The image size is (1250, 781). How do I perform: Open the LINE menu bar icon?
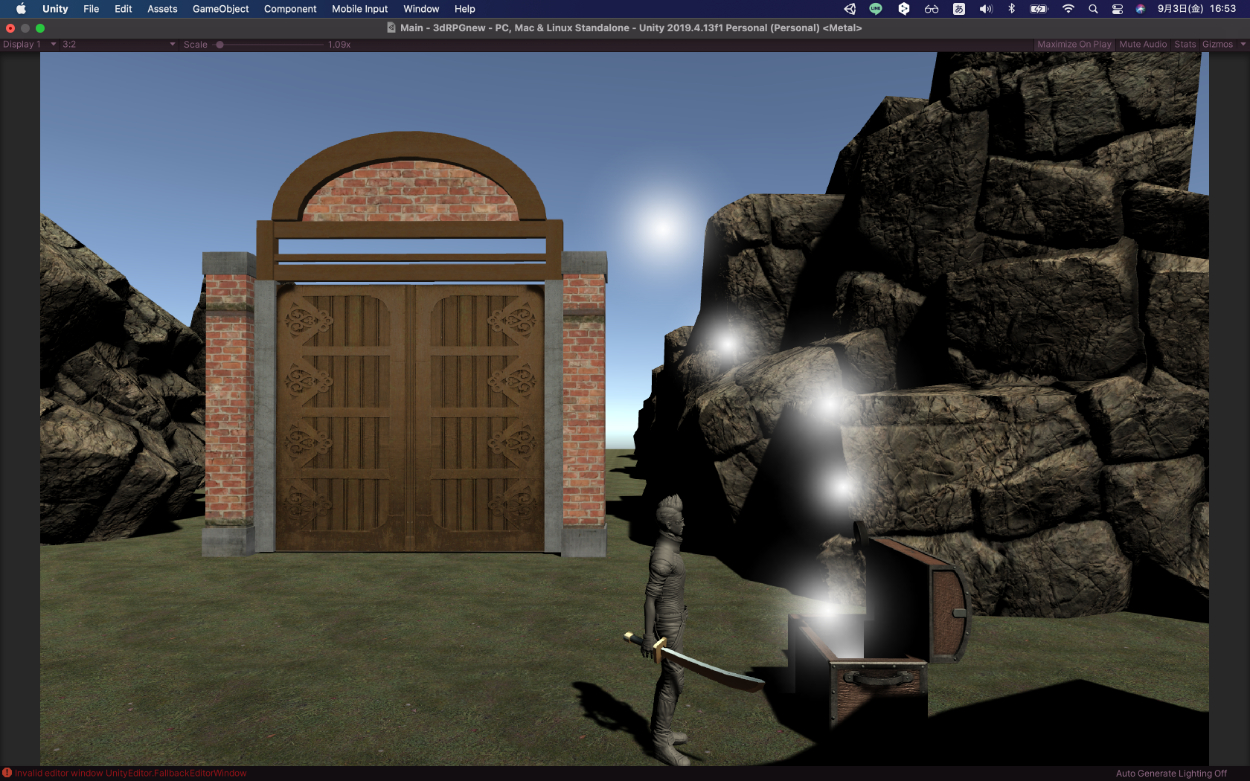pyautogui.click(x=877, y=9)
